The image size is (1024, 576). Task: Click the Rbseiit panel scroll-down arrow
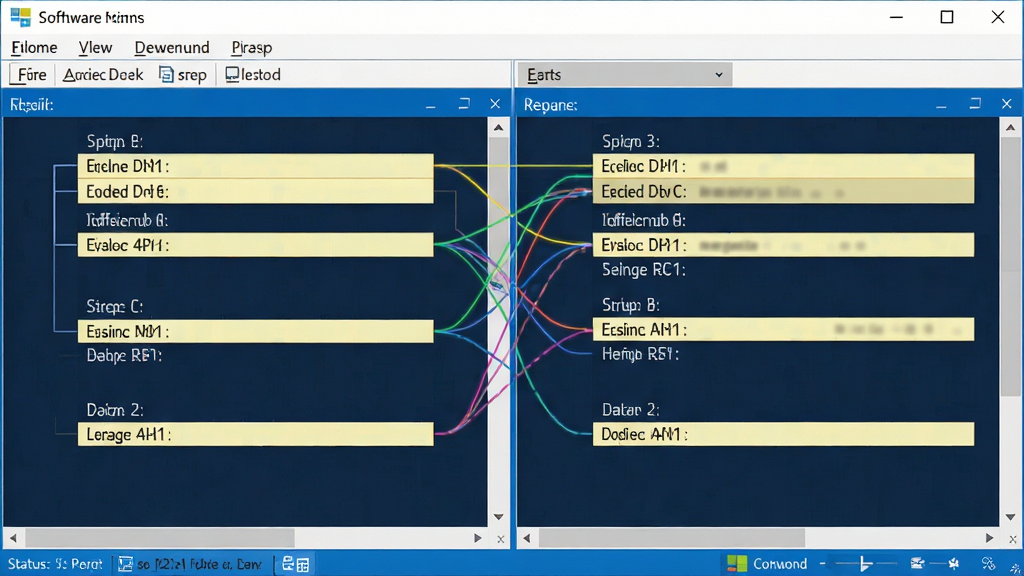click(x=499, y=517)
